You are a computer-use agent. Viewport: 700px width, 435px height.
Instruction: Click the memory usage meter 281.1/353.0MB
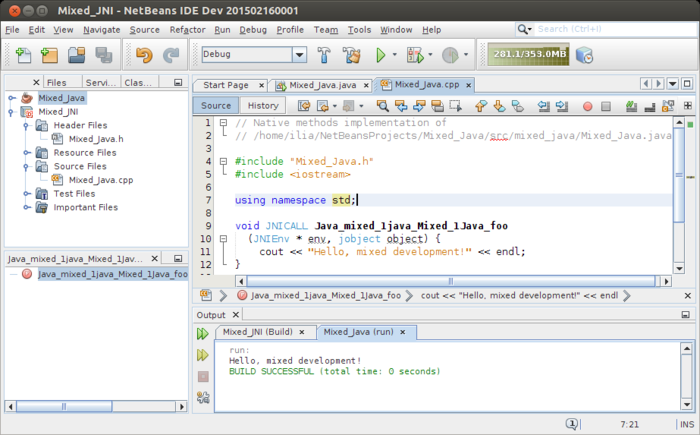(x=527, y=55)
